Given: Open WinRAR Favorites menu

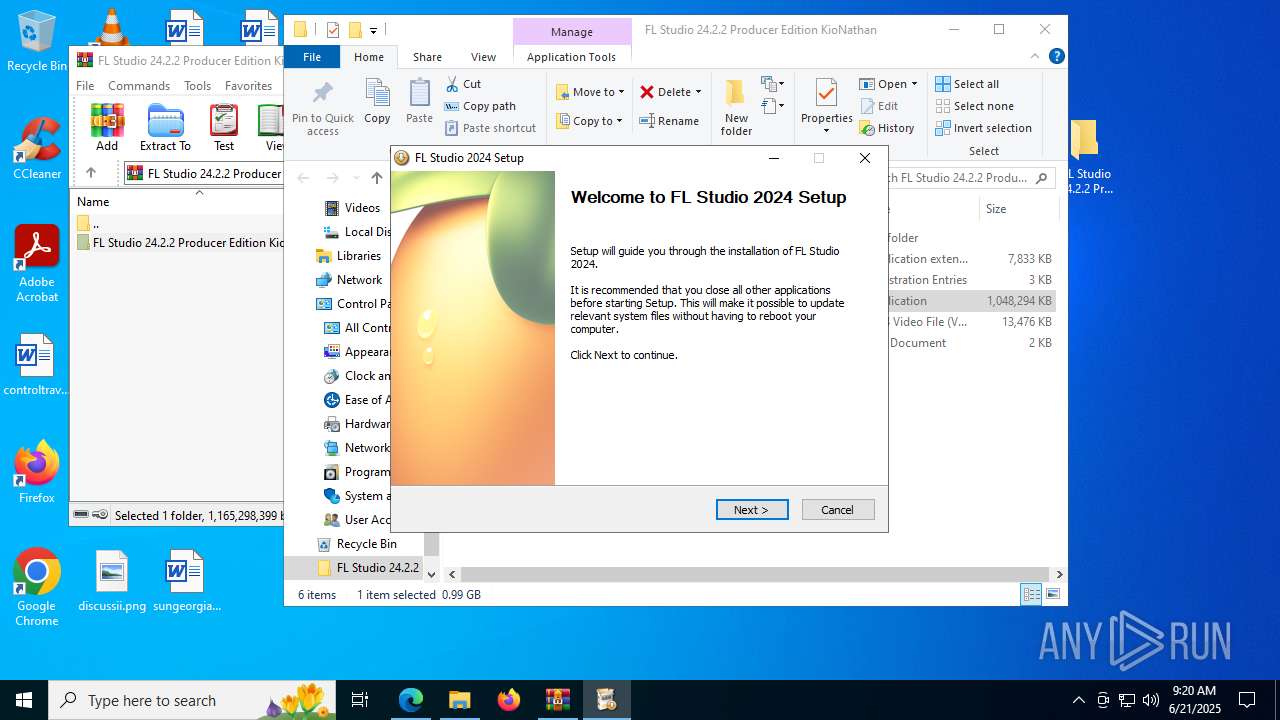Looking at the screenshot, I should coord(248,86).
